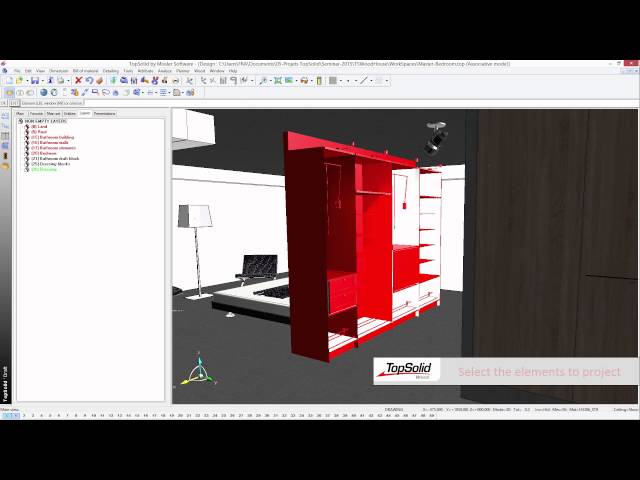This screenshot has height=480, width=640.
Task: Select the Bathroom walls layer entry
Action: click(x=49, y=143)
